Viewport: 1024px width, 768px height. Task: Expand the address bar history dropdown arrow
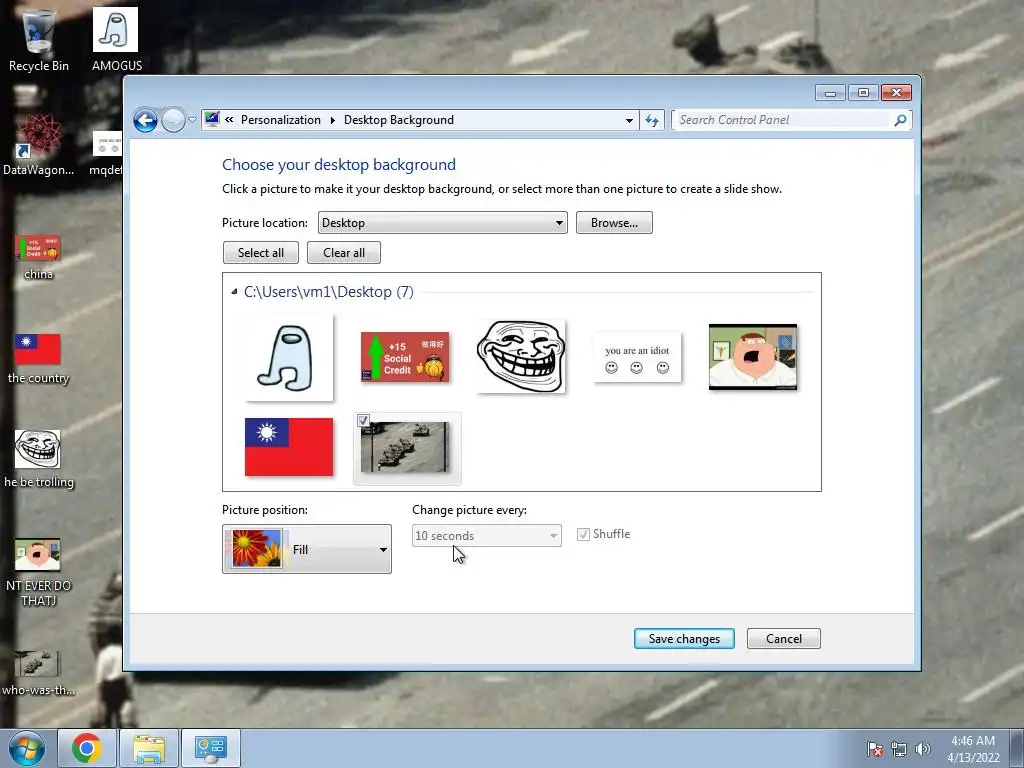[x=629, y=120]
